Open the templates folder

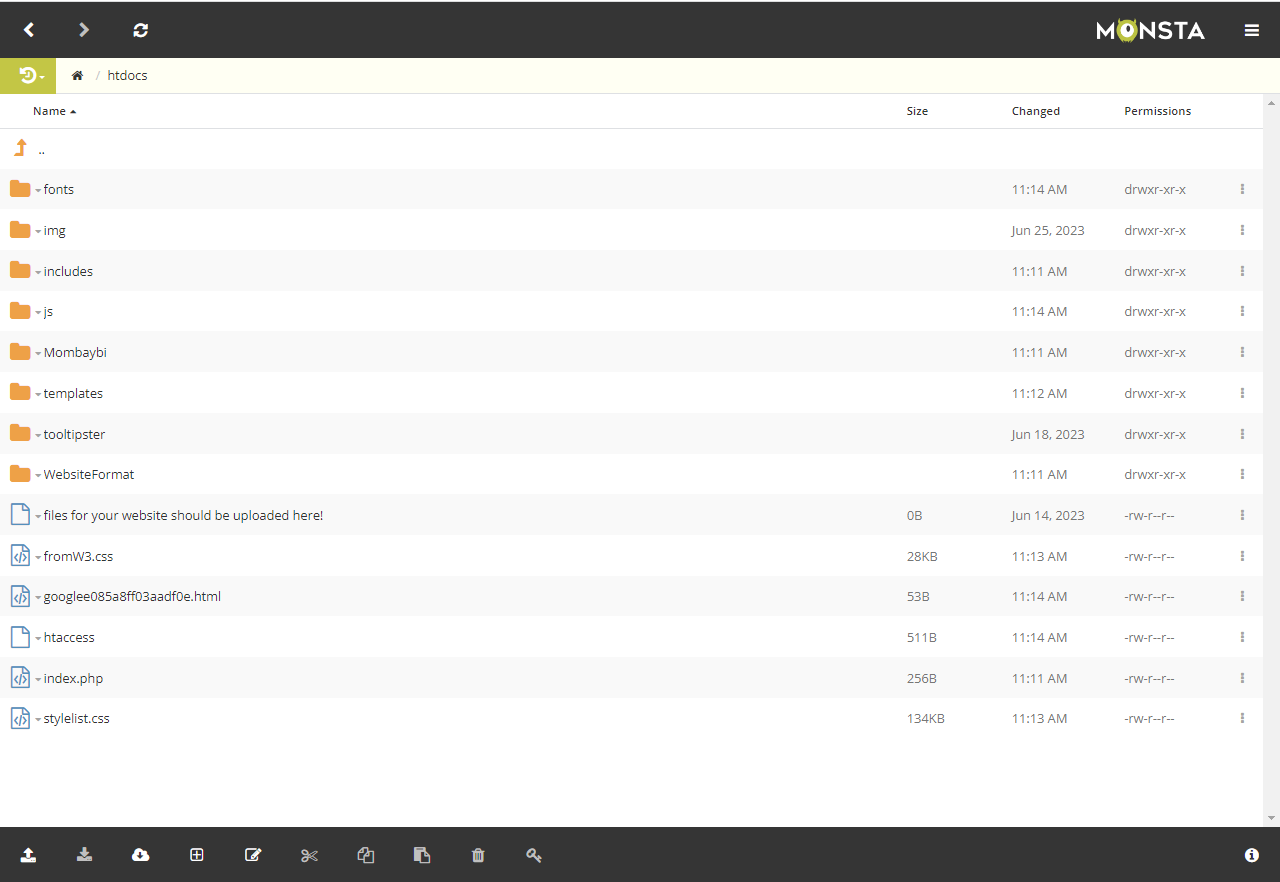tap(73, 393)
